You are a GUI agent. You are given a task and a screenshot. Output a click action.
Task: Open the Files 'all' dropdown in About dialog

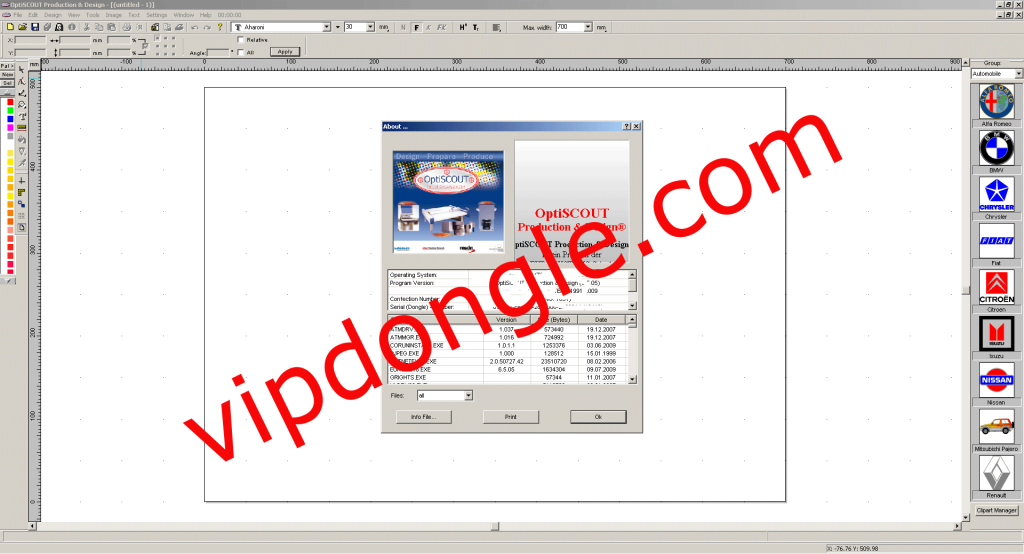tap(468, 395)
